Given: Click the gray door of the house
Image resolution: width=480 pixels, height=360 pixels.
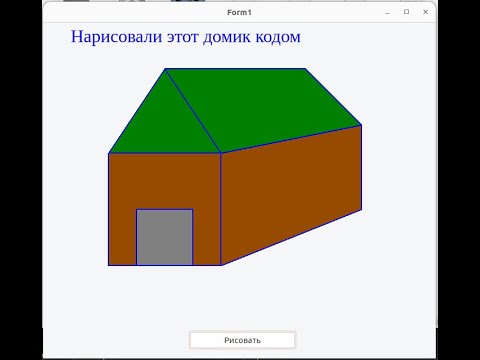Looking at the screenshot, I should 165,237.
